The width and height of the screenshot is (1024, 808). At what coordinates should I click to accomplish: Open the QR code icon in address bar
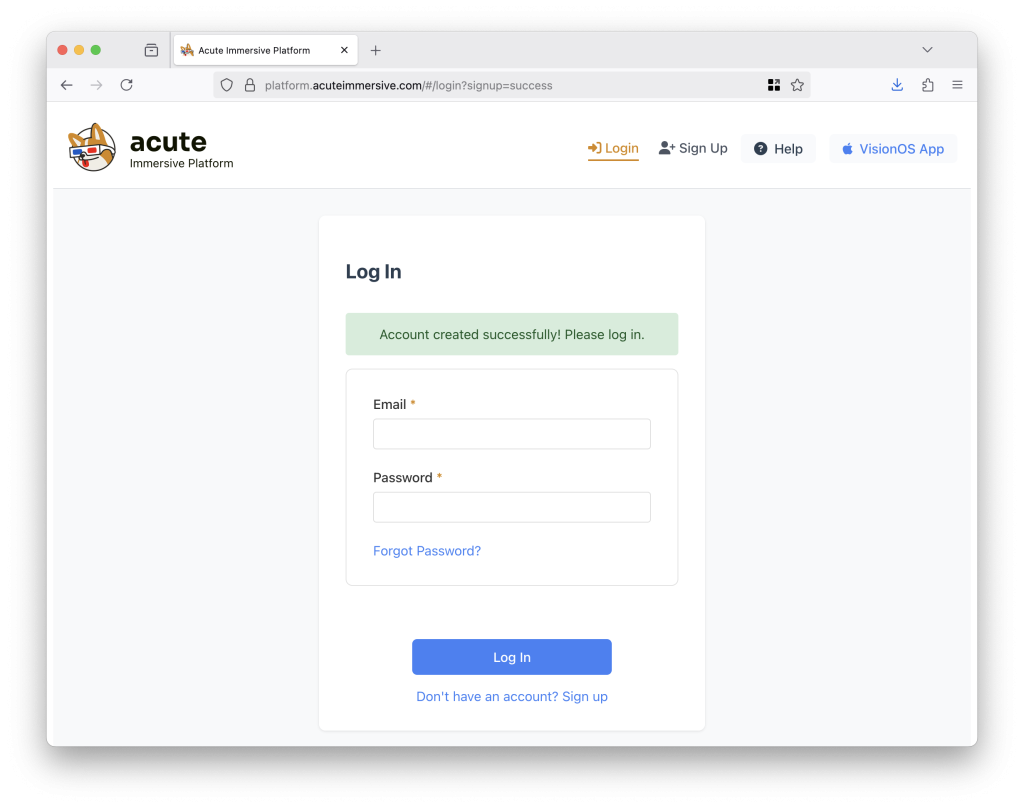(774, 85)
